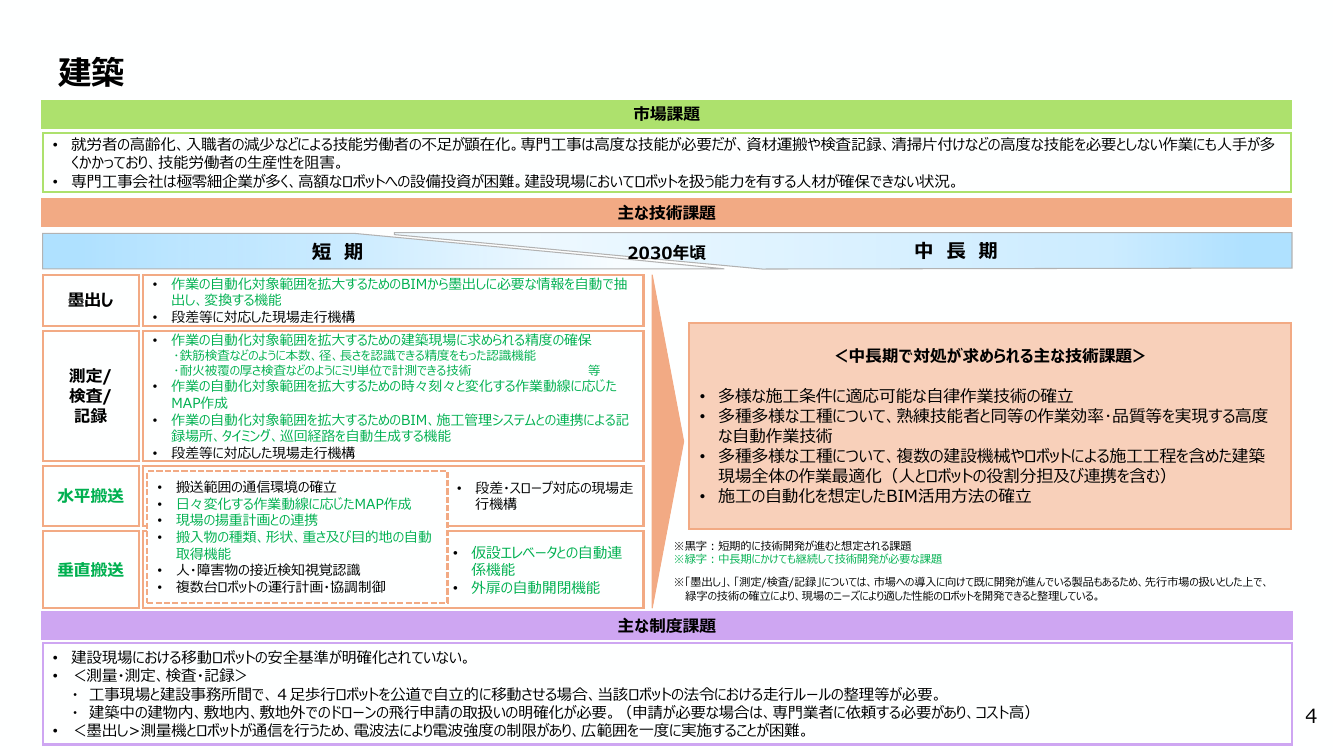Select the 中長期 timeline label

point(956,251)
